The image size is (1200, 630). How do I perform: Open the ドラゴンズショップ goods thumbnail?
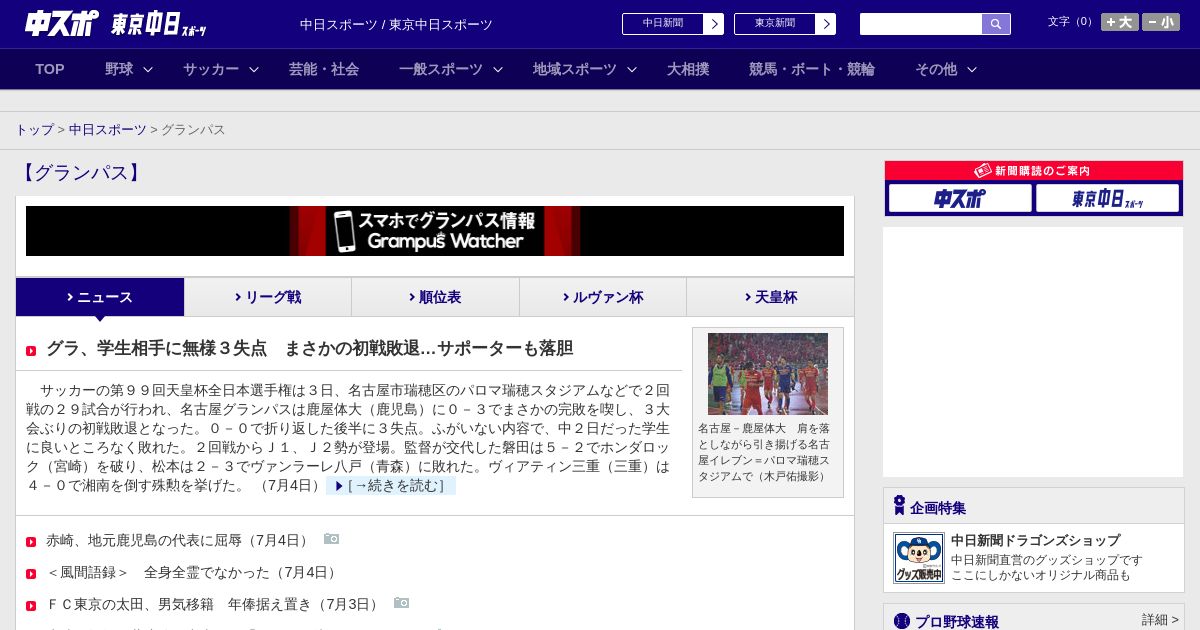point(919,558)
